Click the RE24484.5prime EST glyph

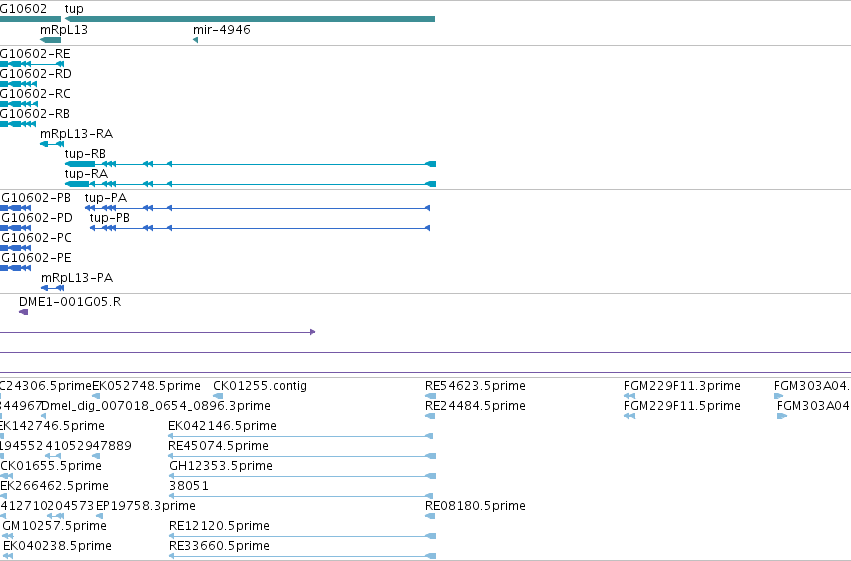pyautogui.click(x=430, y=416)
